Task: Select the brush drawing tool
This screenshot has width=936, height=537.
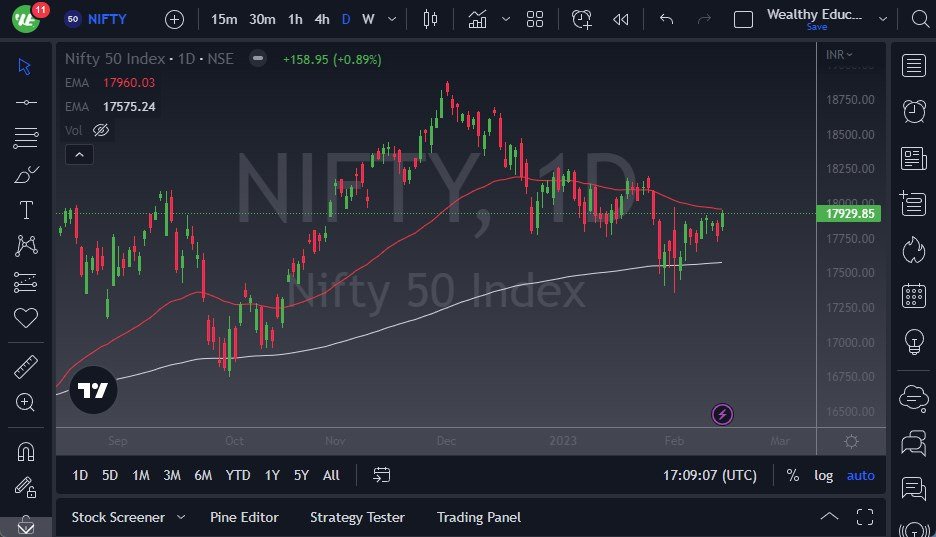Action: click(25, 174)
